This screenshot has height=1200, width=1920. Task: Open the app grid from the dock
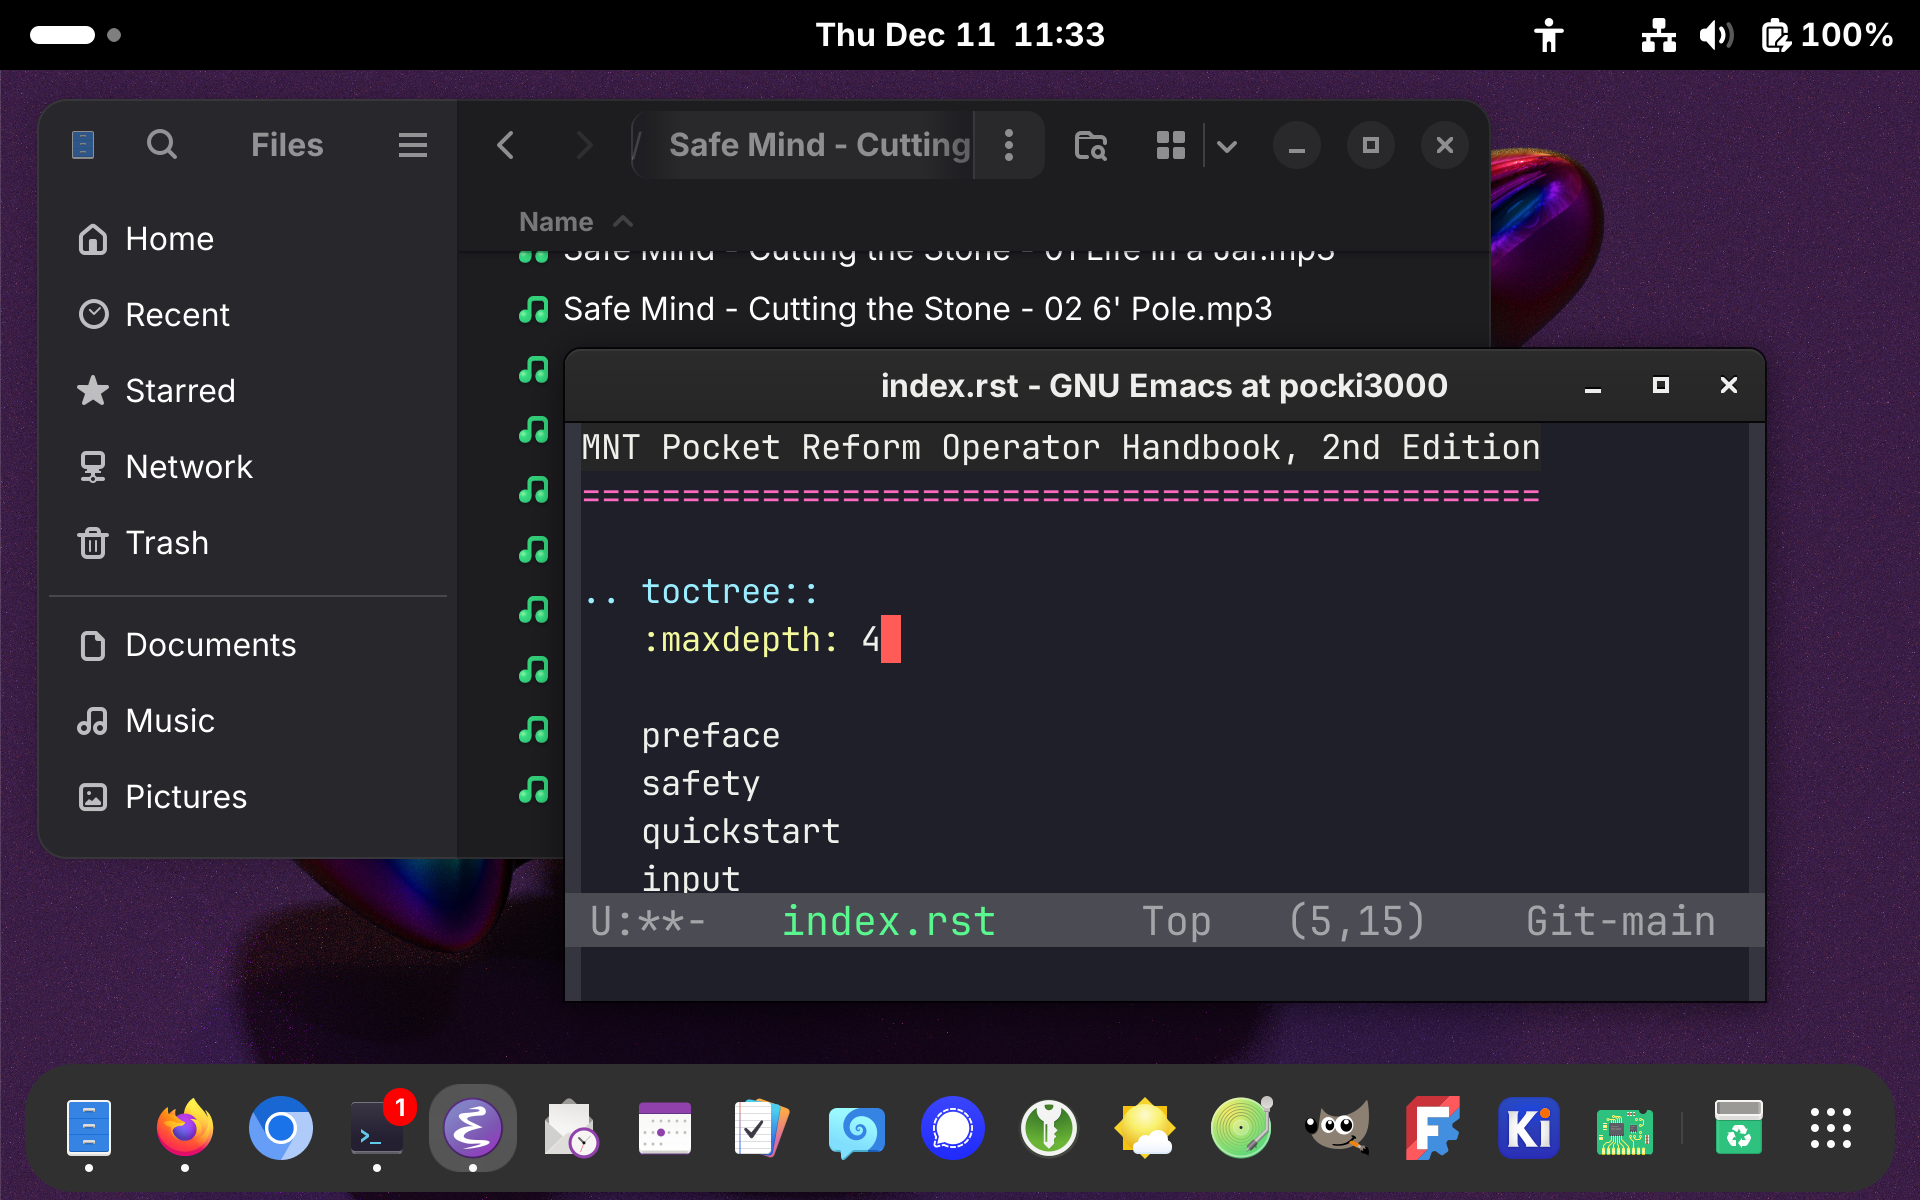(1830, 1128)
